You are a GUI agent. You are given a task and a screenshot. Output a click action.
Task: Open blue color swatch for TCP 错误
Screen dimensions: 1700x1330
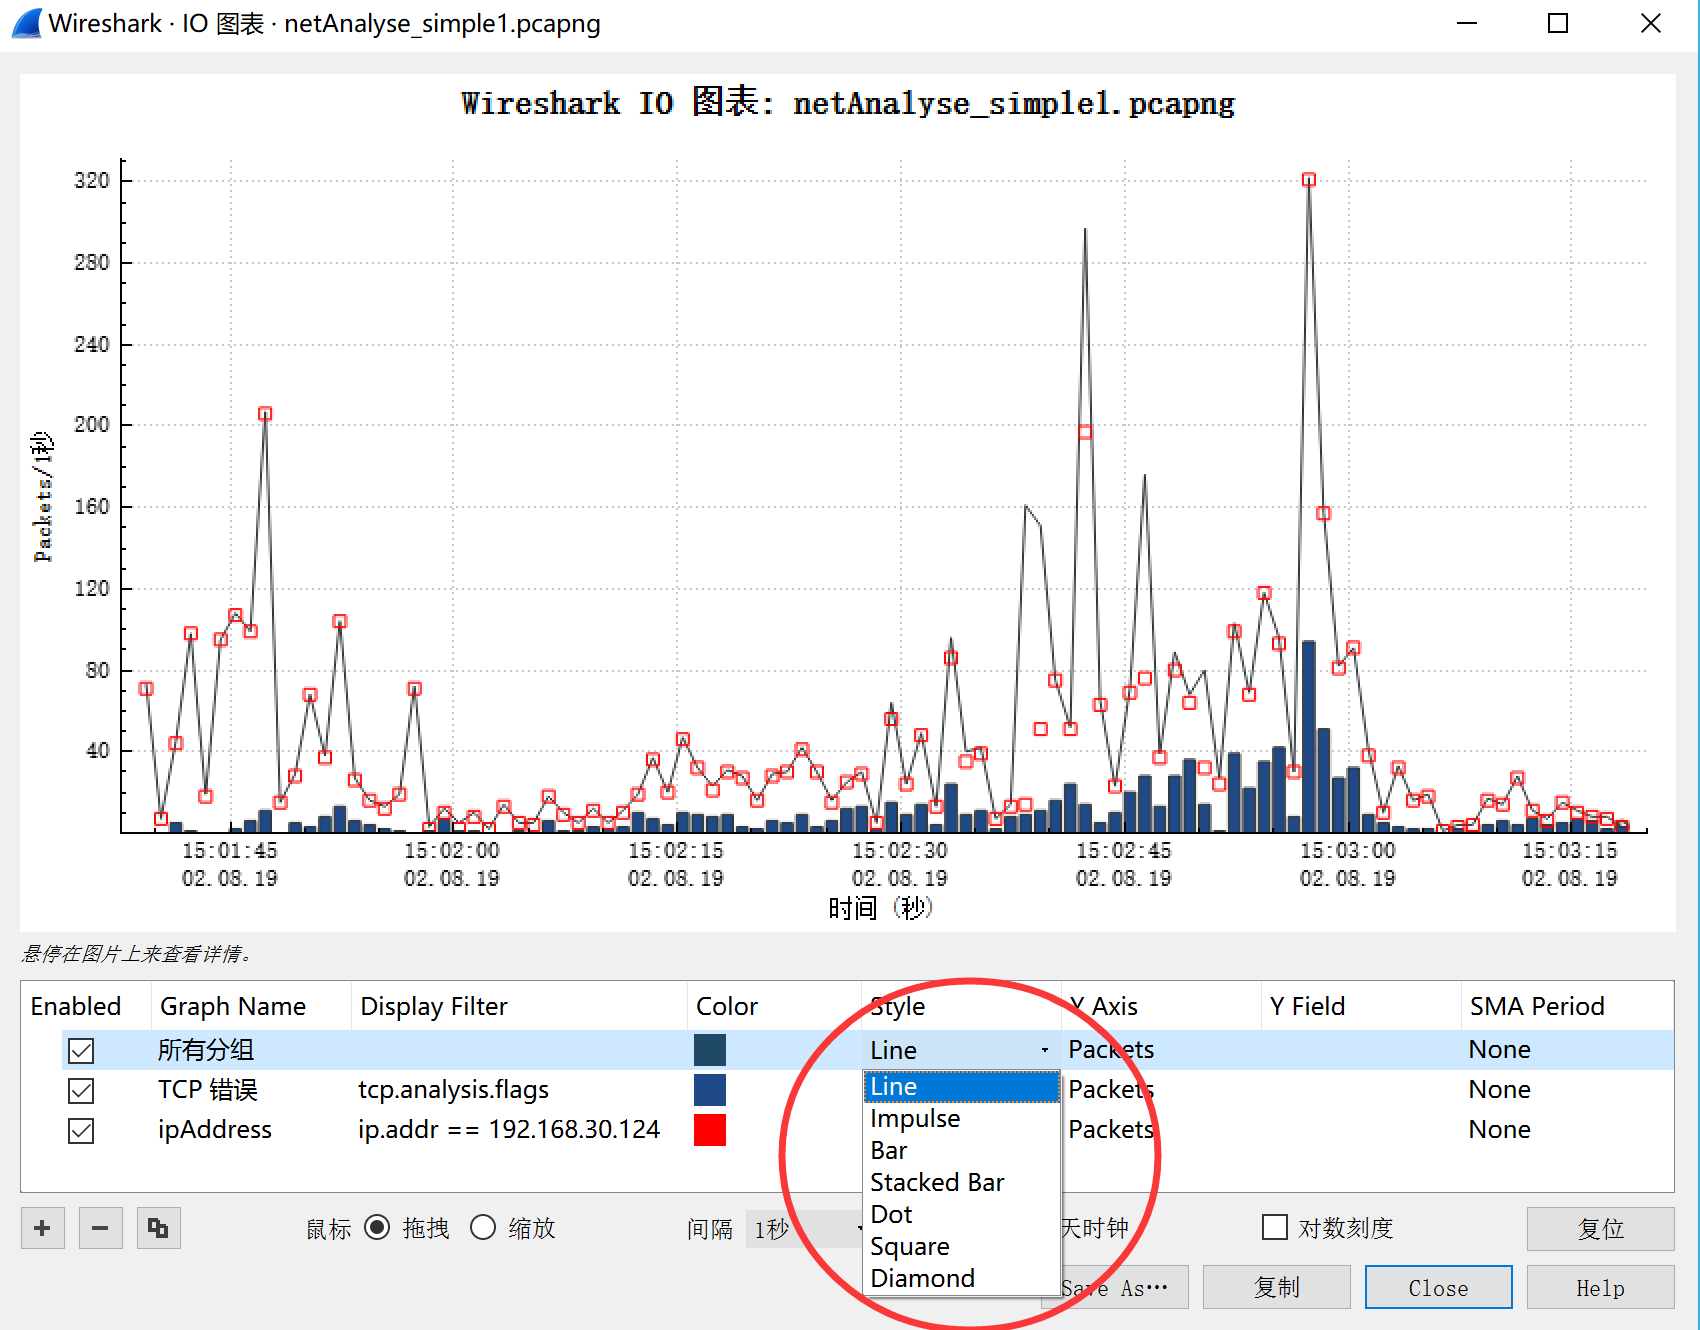pyautogui.click(x=710, y=1090)
